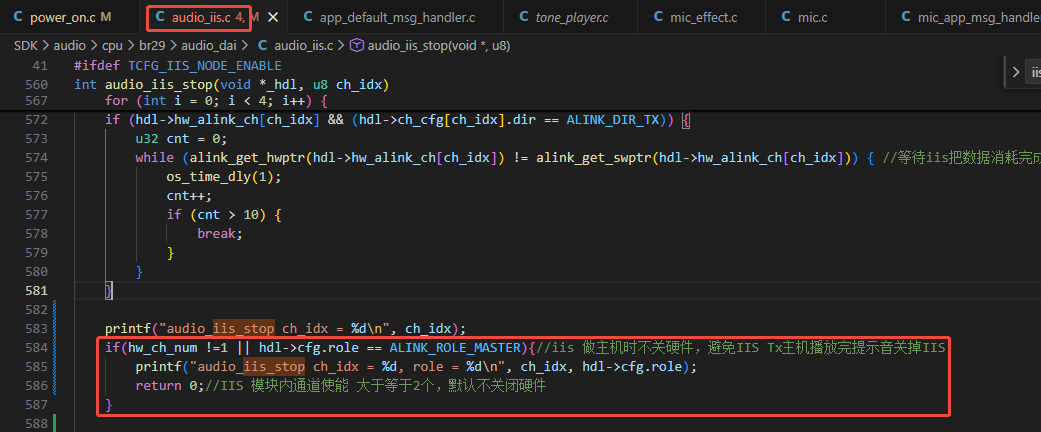Switch to the mic_effect.c tab
Viewport: 1041px width, 432px height.
(704, 18)
